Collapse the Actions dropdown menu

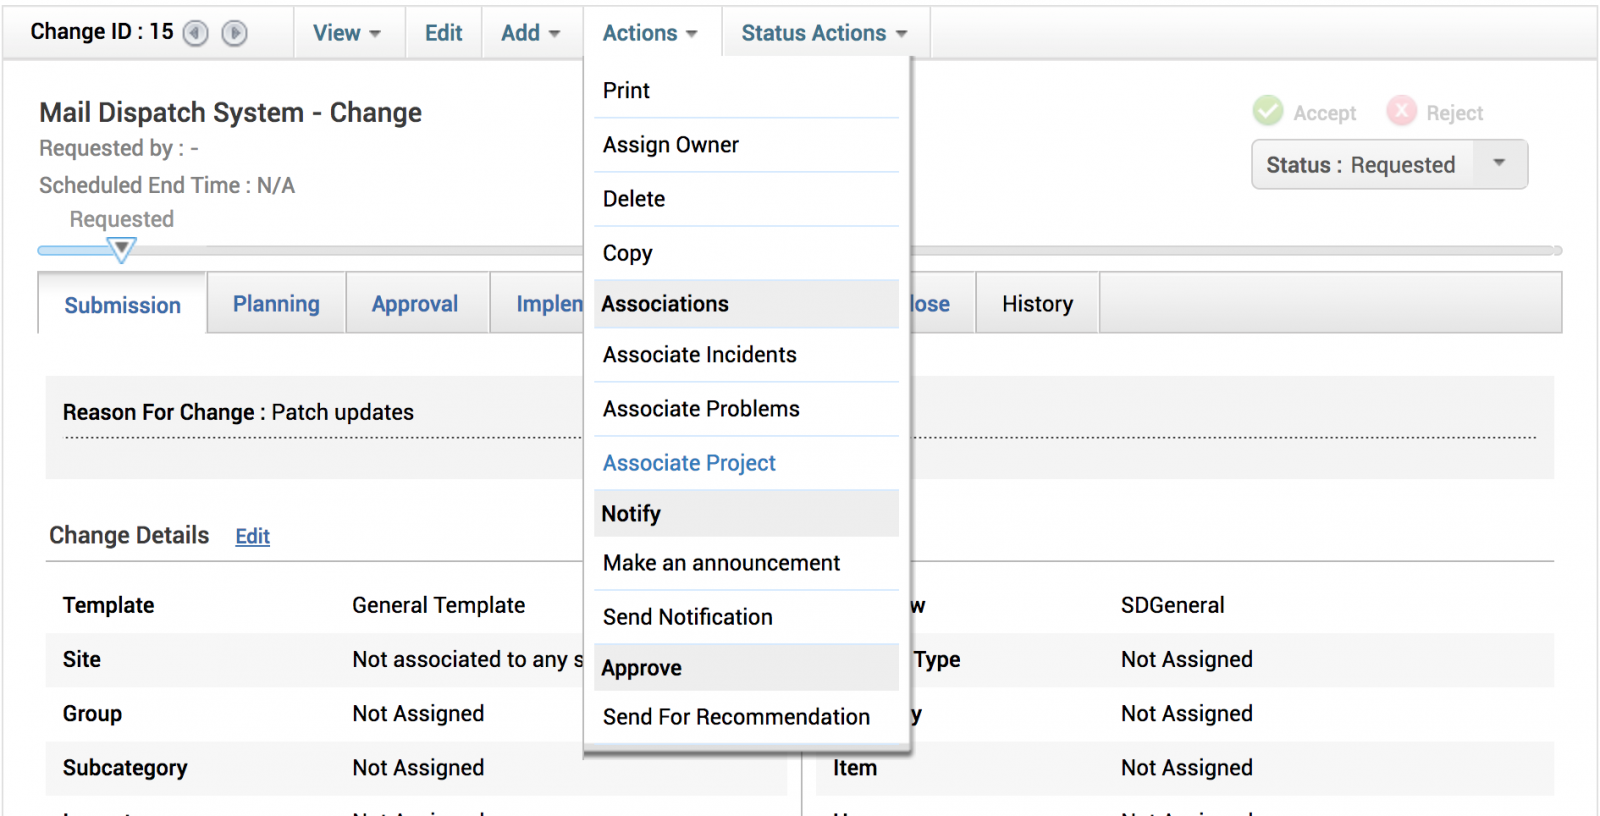coord(650,33)
